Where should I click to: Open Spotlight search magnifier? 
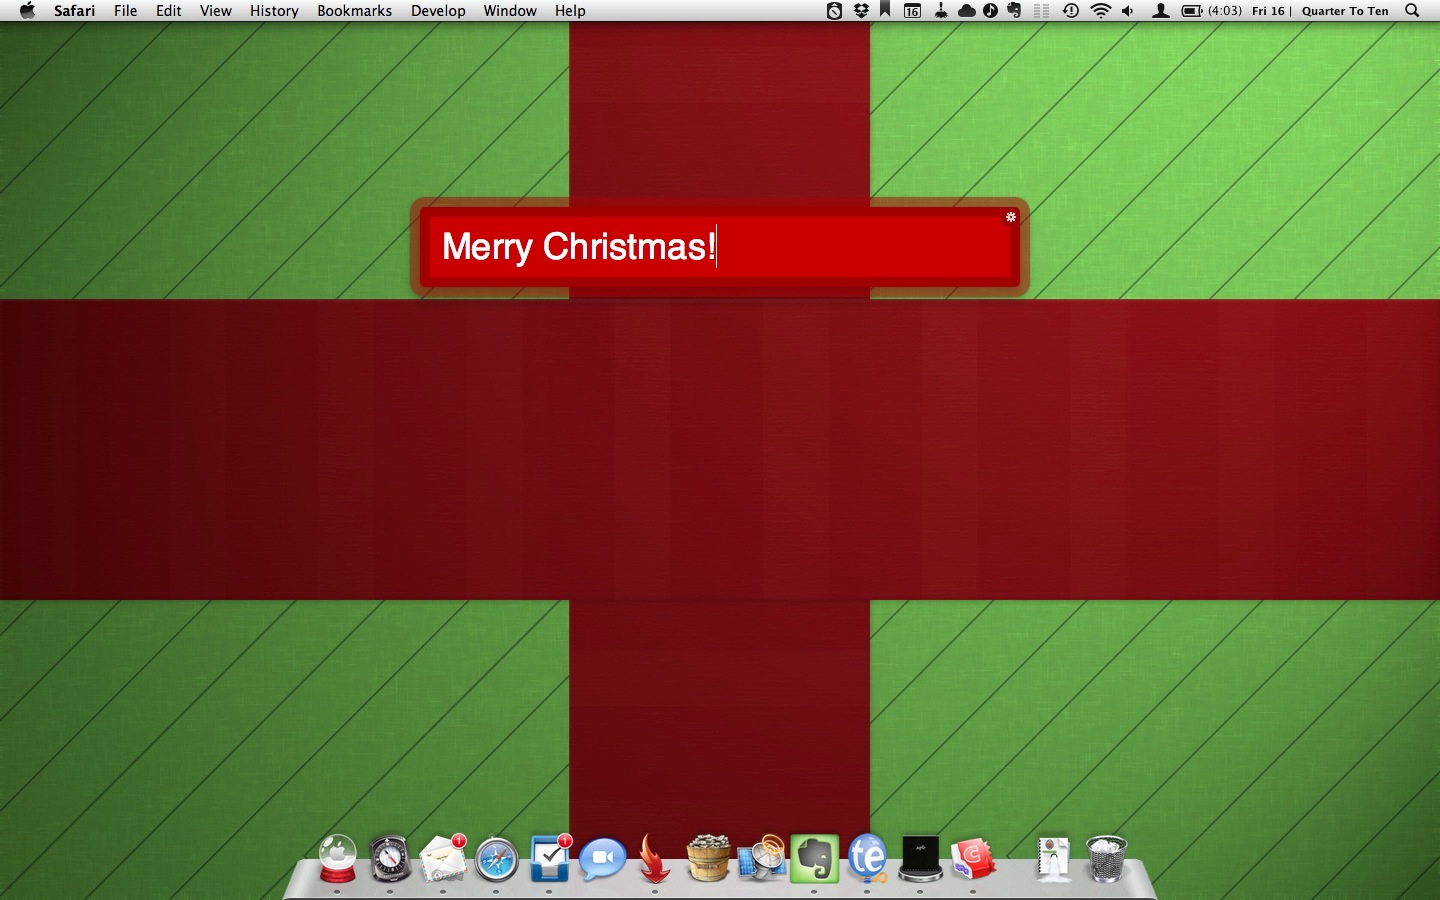pyautogui.click(x=1412, y=11)
